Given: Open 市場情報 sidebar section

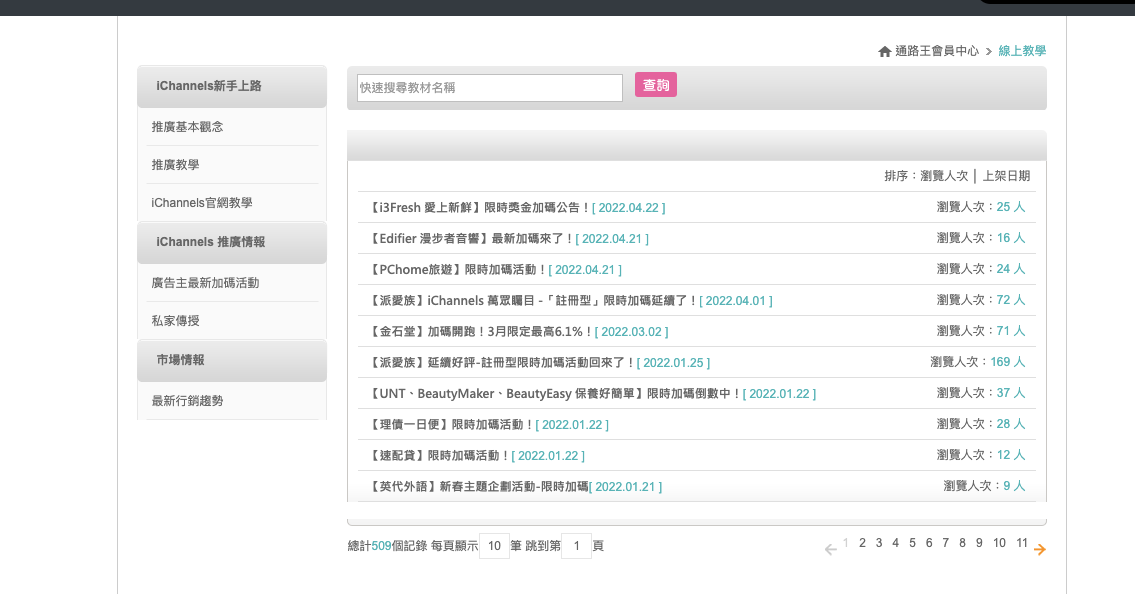Looking at the screenshot, I should pos(232,360).
